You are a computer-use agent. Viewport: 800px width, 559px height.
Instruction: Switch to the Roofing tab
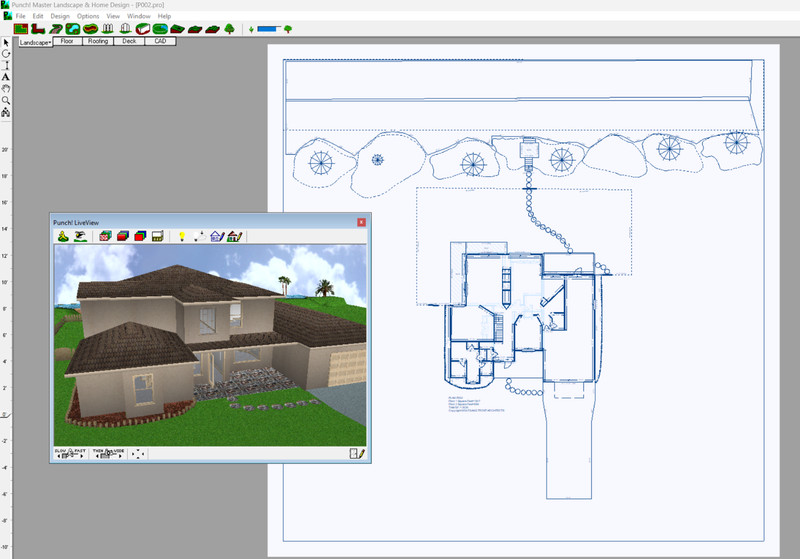(x=98, y=41)
